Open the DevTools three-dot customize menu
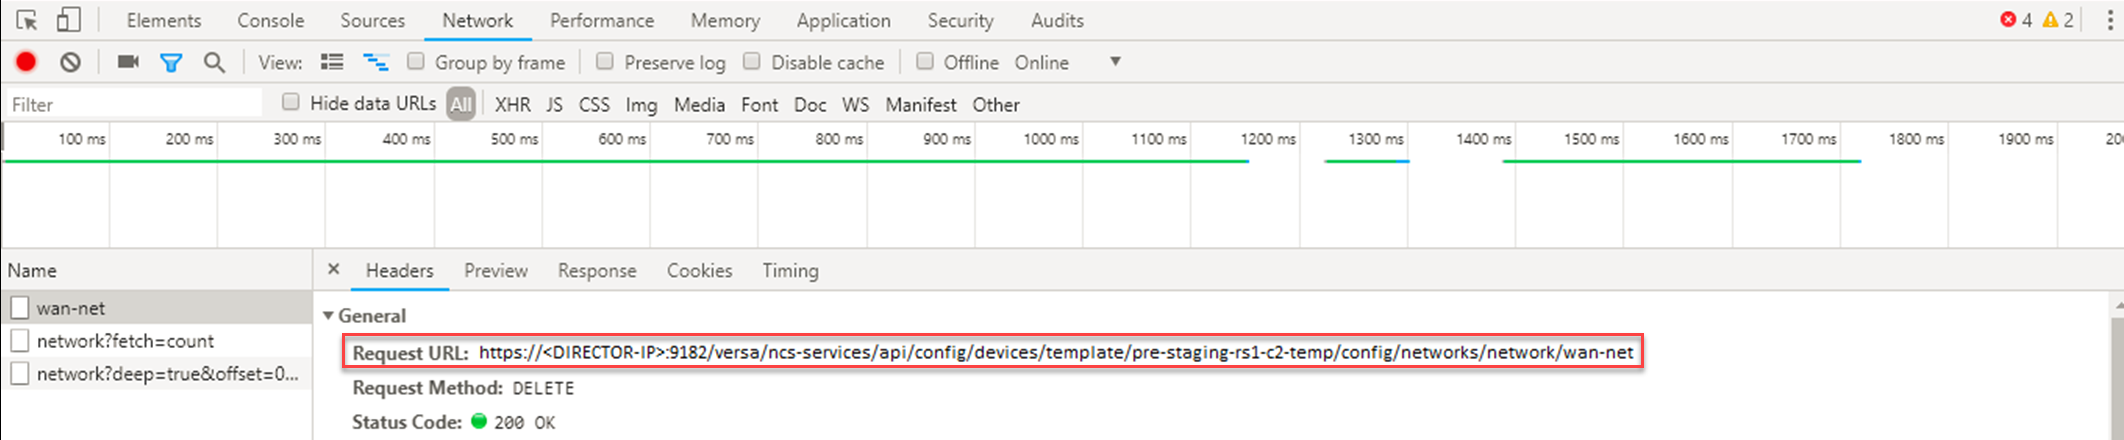The height and width of the screenshot is (440, 2124). pyautogui.click(x=2110, y=20)
